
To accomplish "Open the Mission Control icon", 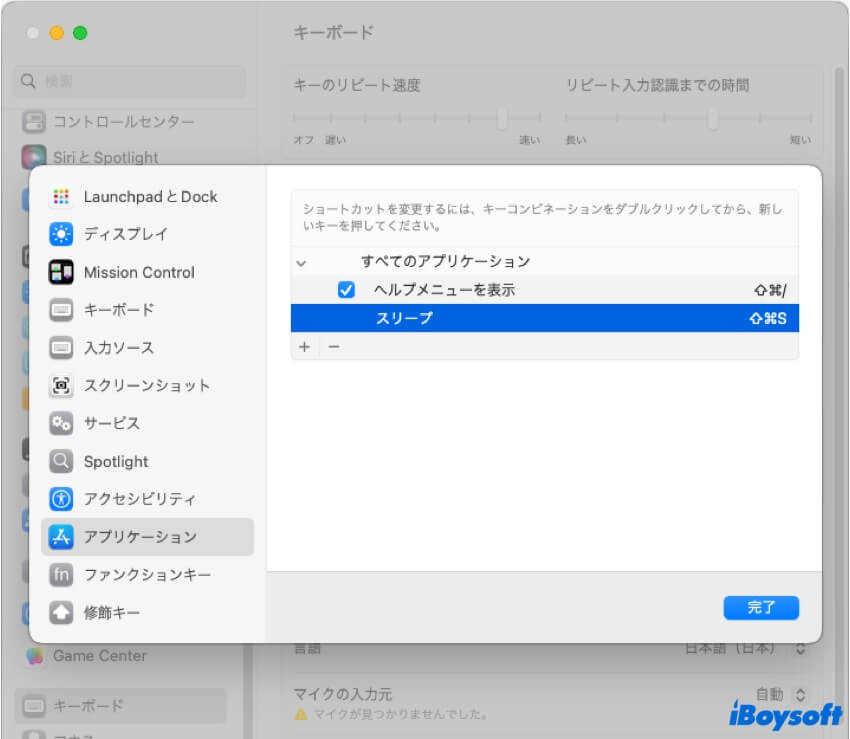I will [x=61, y=272].
